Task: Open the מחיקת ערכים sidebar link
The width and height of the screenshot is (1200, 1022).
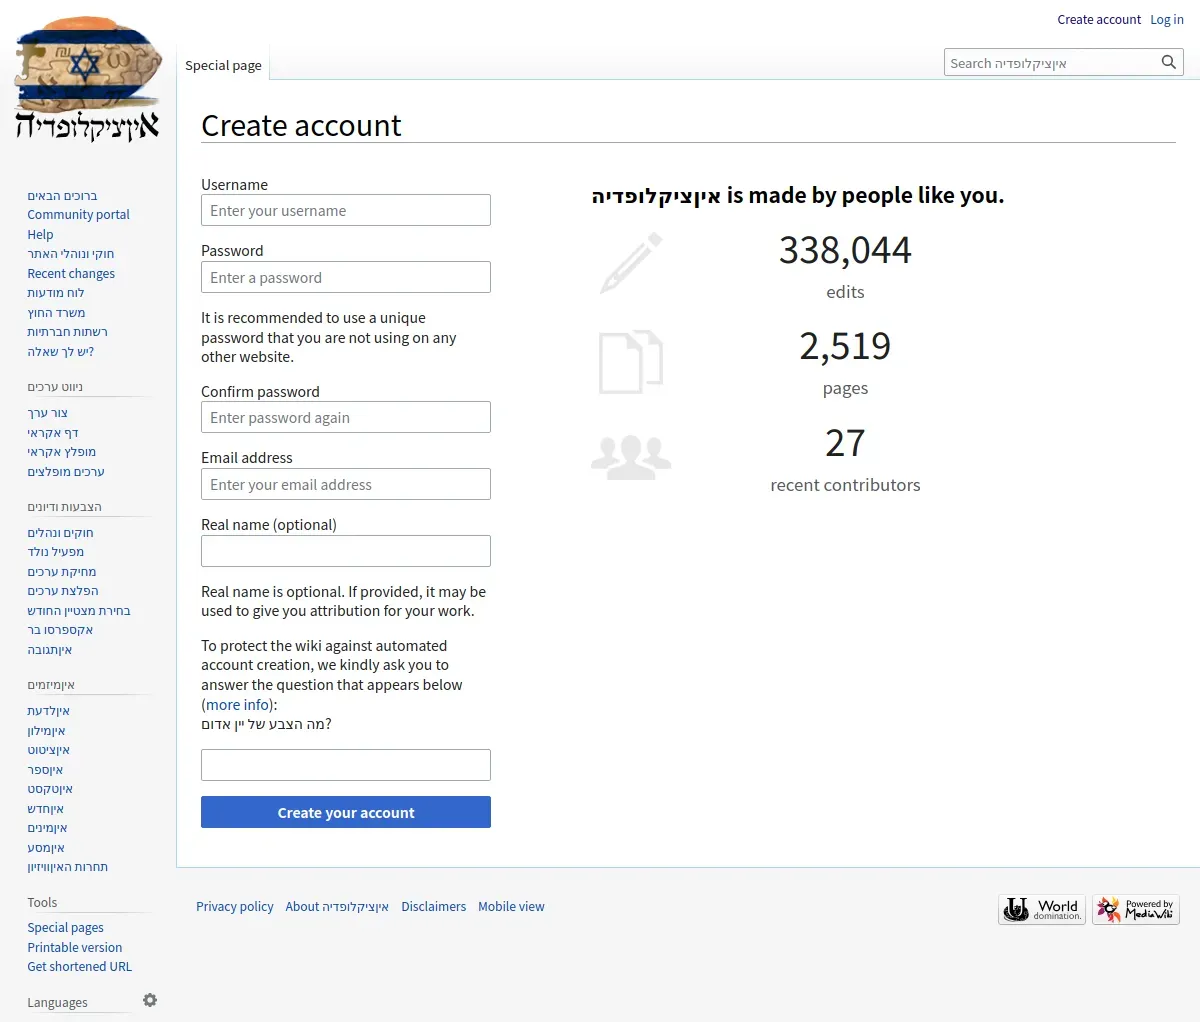Action: tap(61, 571)
